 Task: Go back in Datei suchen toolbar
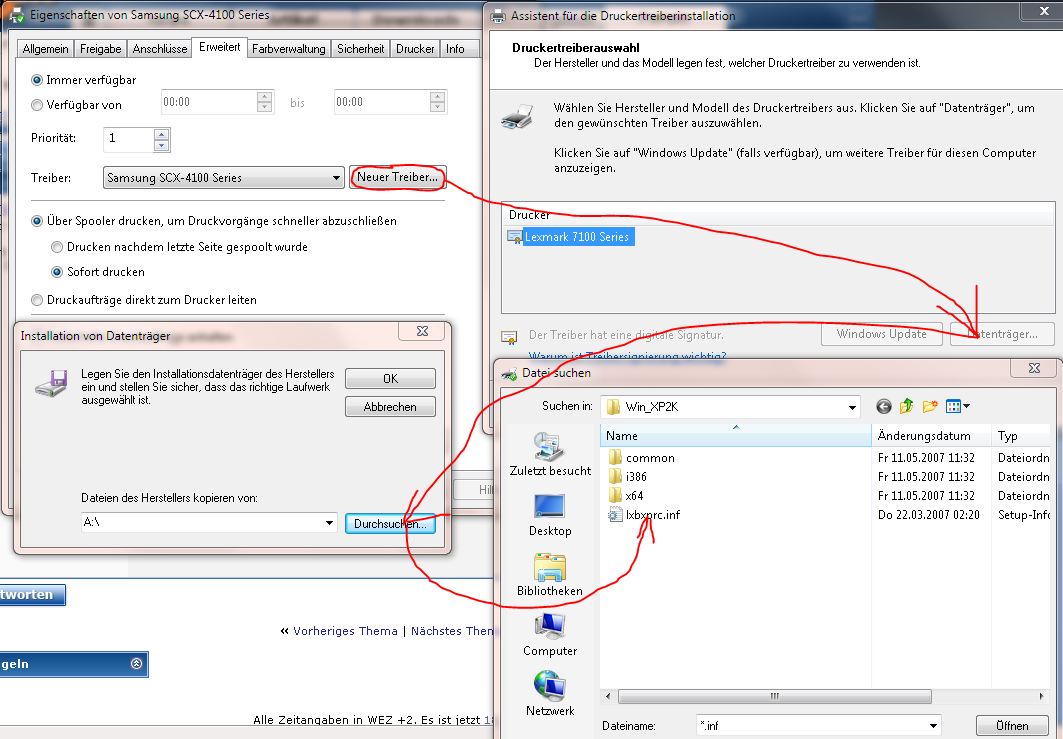pos(883,406)
